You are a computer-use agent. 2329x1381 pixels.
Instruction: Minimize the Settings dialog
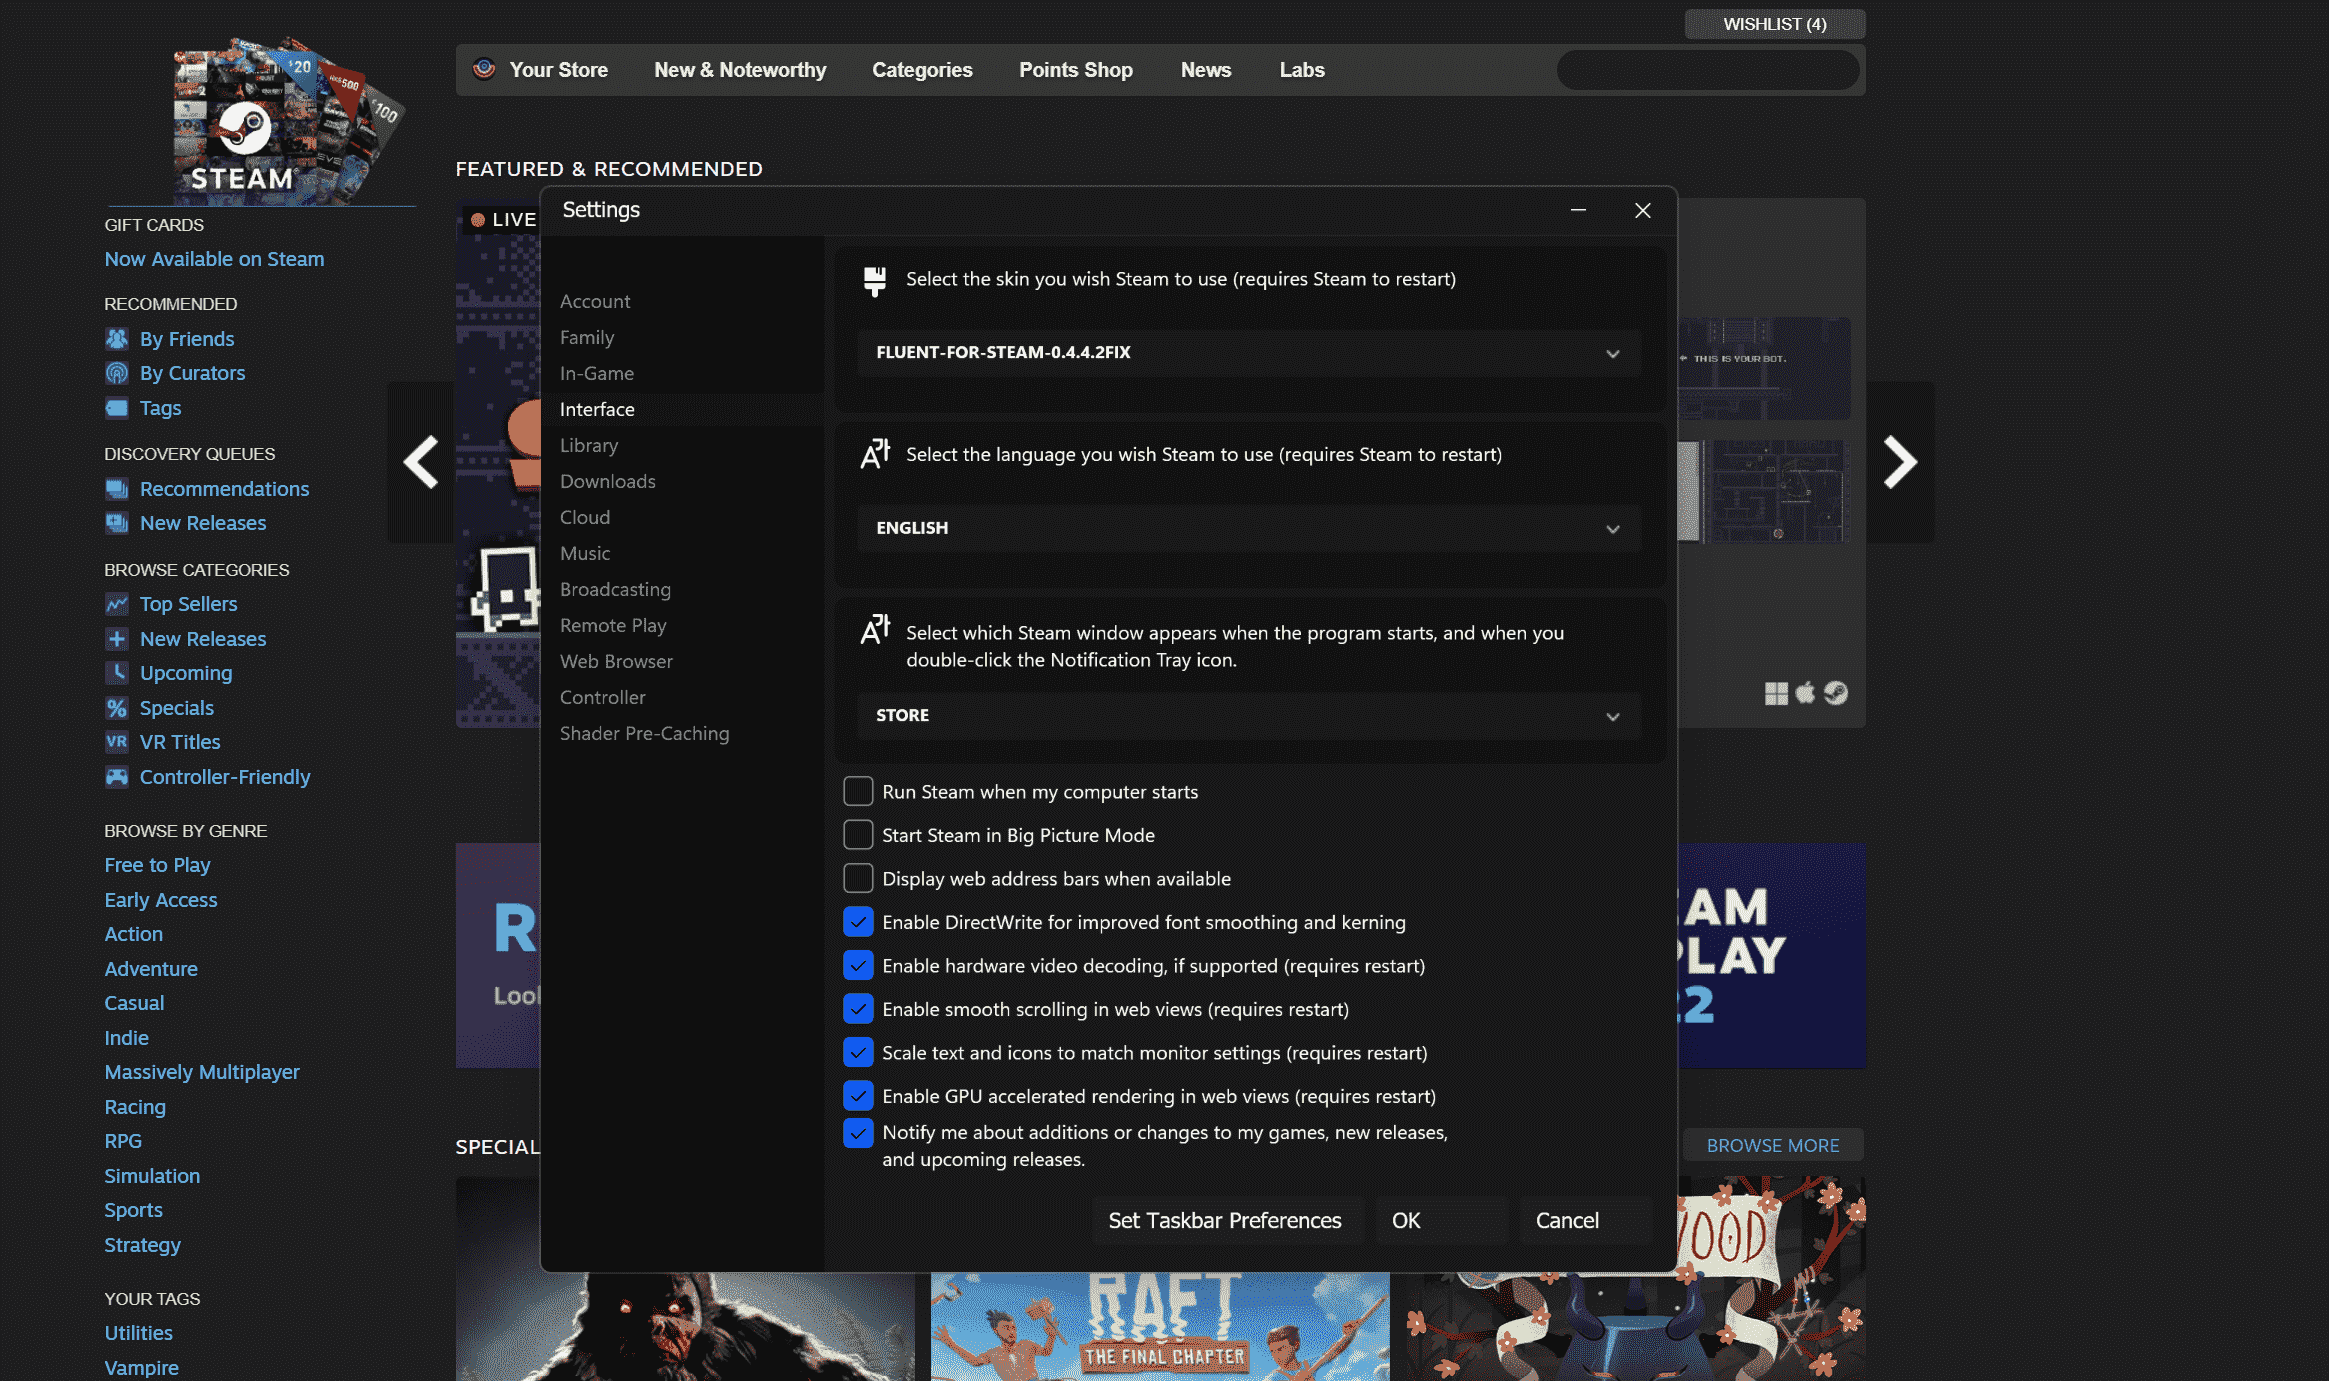coord(1578,210)
